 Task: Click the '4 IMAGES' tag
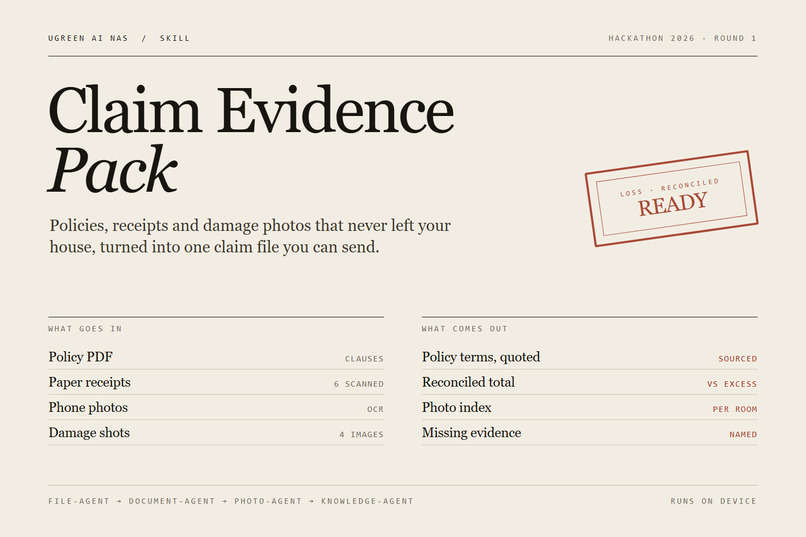click(x=361, y=434)
